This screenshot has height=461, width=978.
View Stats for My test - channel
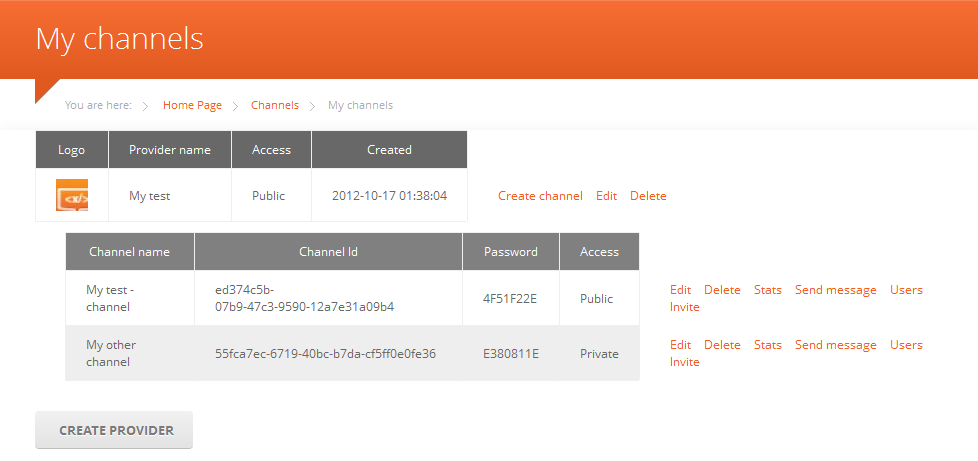[768, 290]
